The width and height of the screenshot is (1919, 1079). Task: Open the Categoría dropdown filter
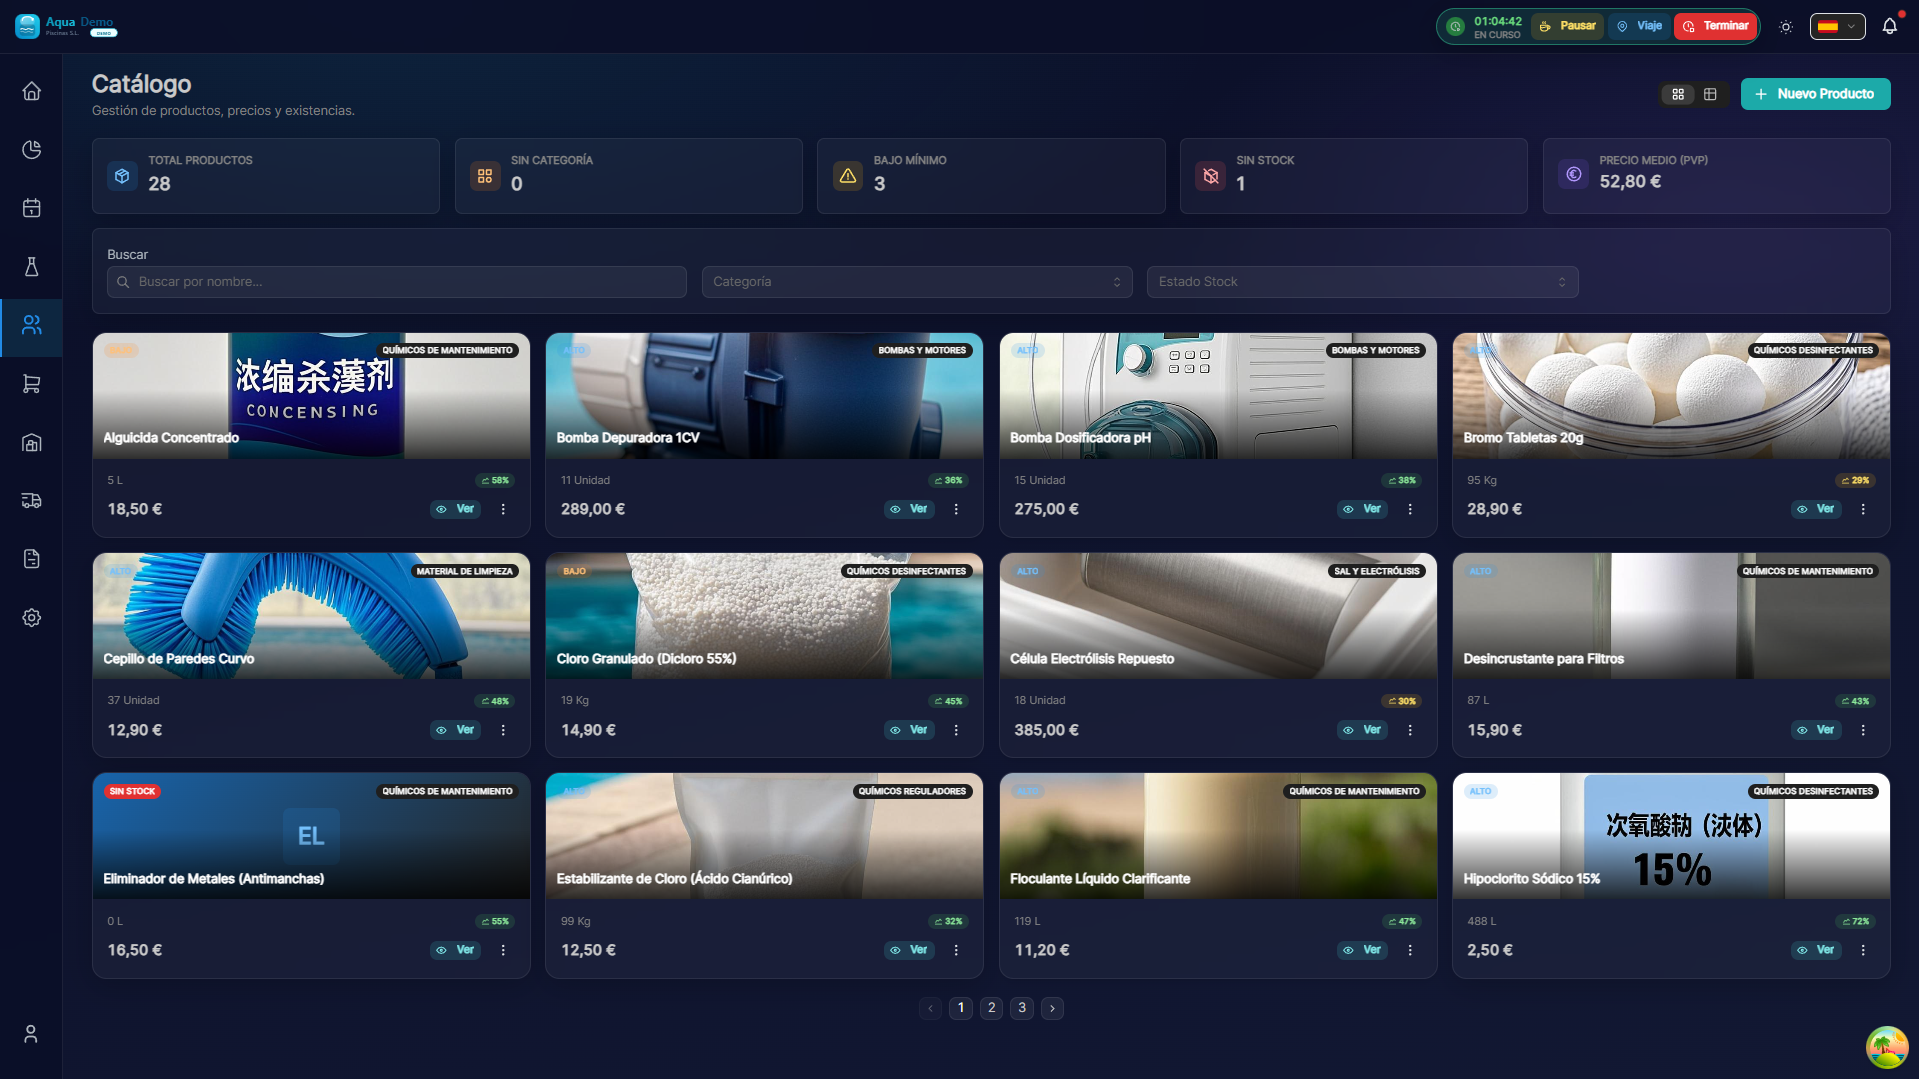point(917,282)
